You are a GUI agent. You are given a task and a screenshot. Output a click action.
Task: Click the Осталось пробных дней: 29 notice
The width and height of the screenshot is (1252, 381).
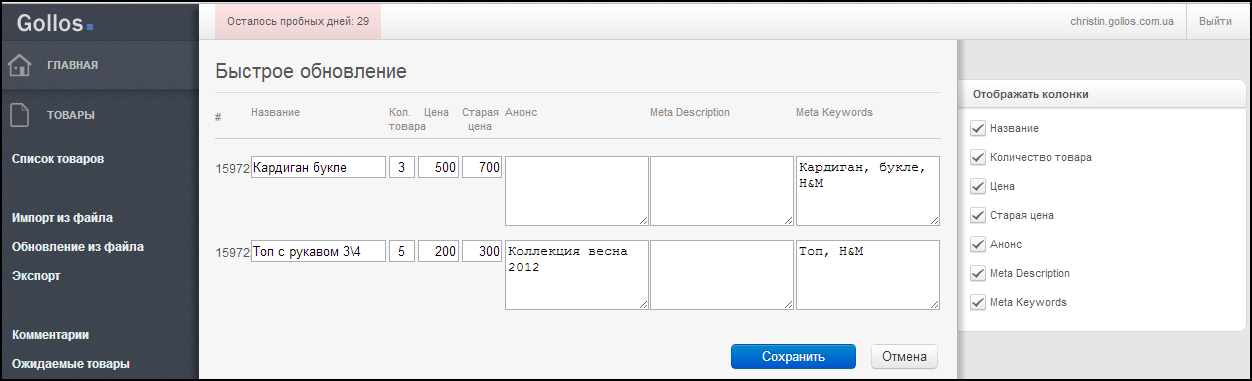point(298,21)
